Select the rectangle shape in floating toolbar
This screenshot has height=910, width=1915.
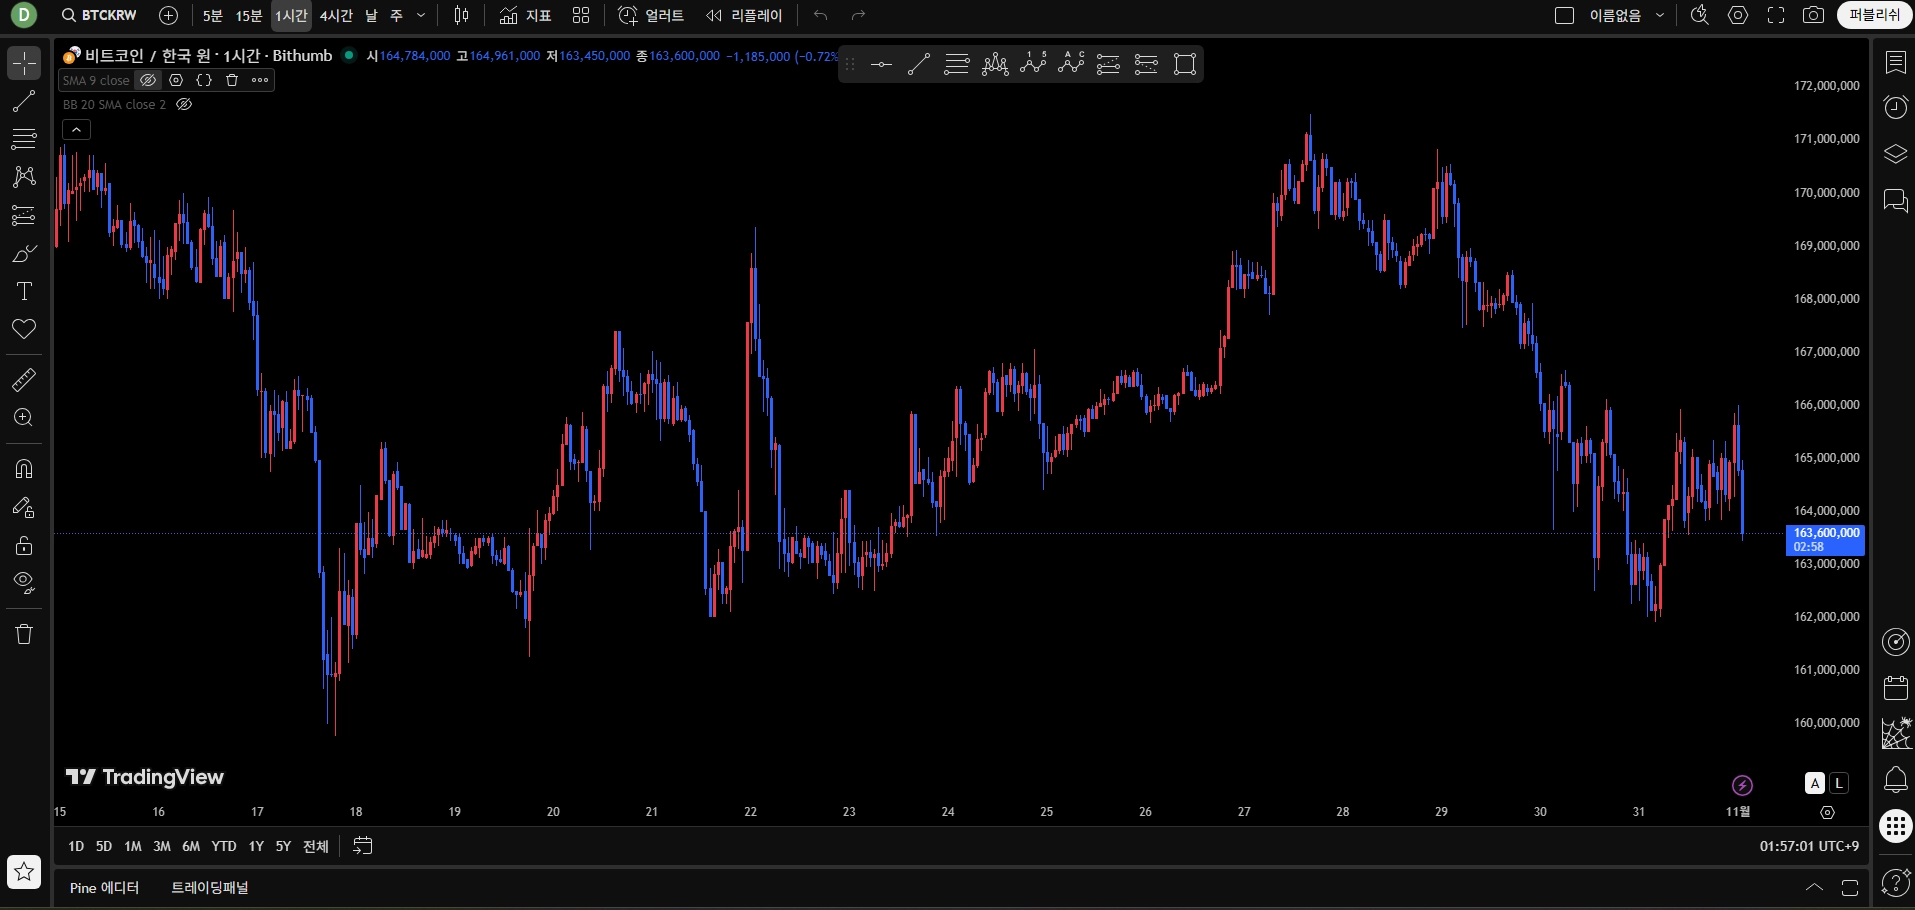click(1185, 65)
